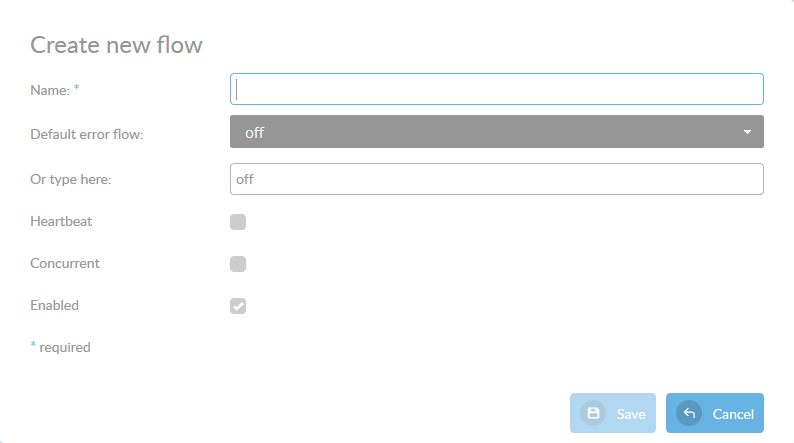The image size is (794, 443).
Task: Cancel creating the new flow
Action: 714,413
